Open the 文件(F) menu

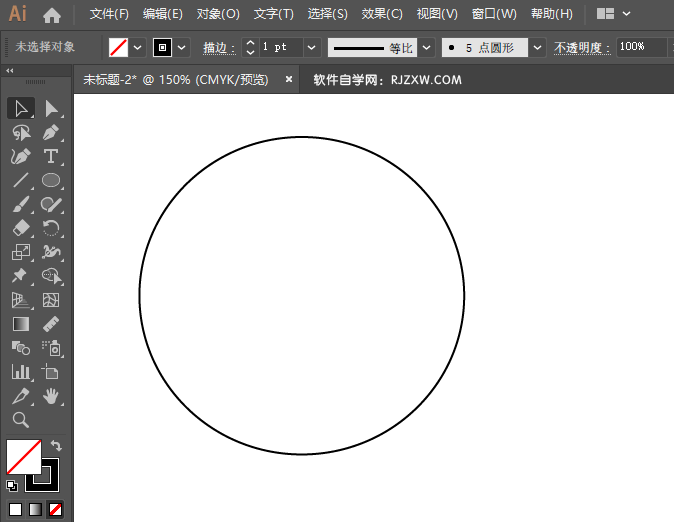point(109,14)
